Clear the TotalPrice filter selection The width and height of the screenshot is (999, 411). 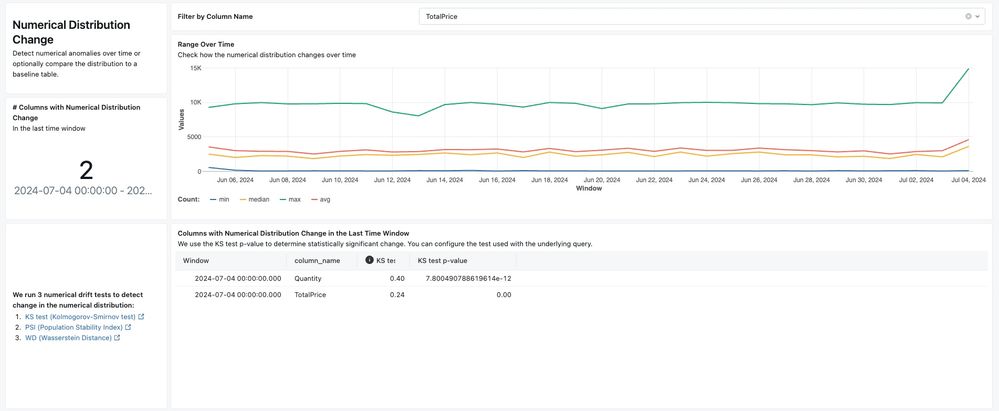[968, 17]
